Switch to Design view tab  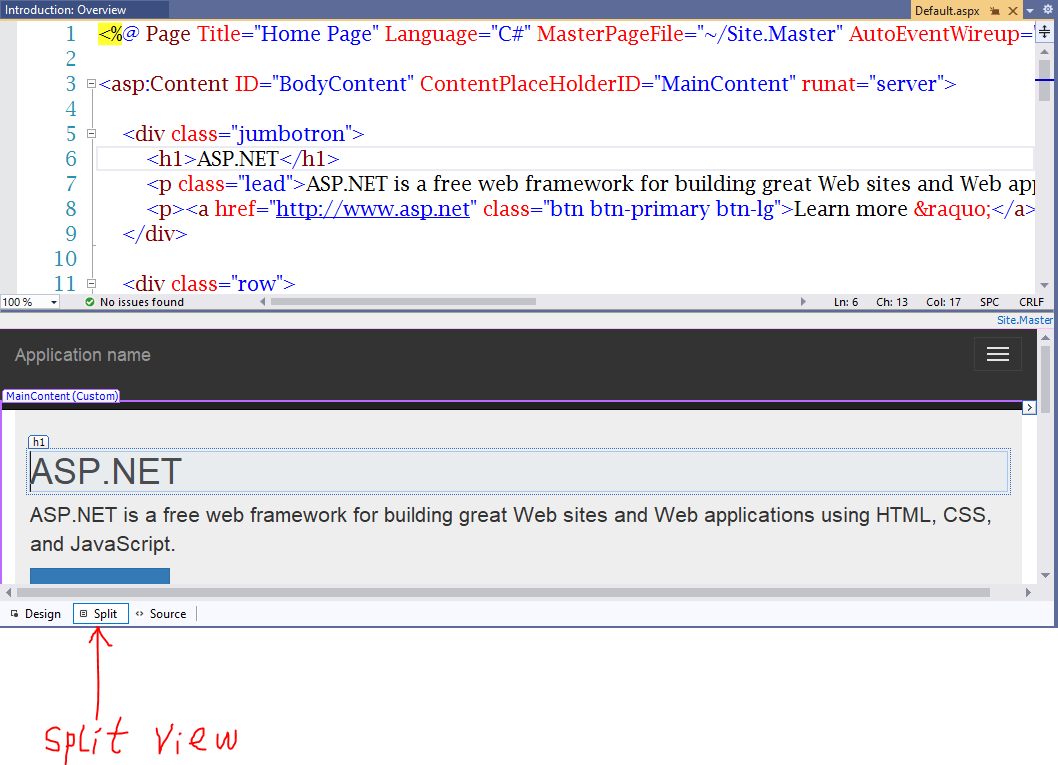pos(36,614)
